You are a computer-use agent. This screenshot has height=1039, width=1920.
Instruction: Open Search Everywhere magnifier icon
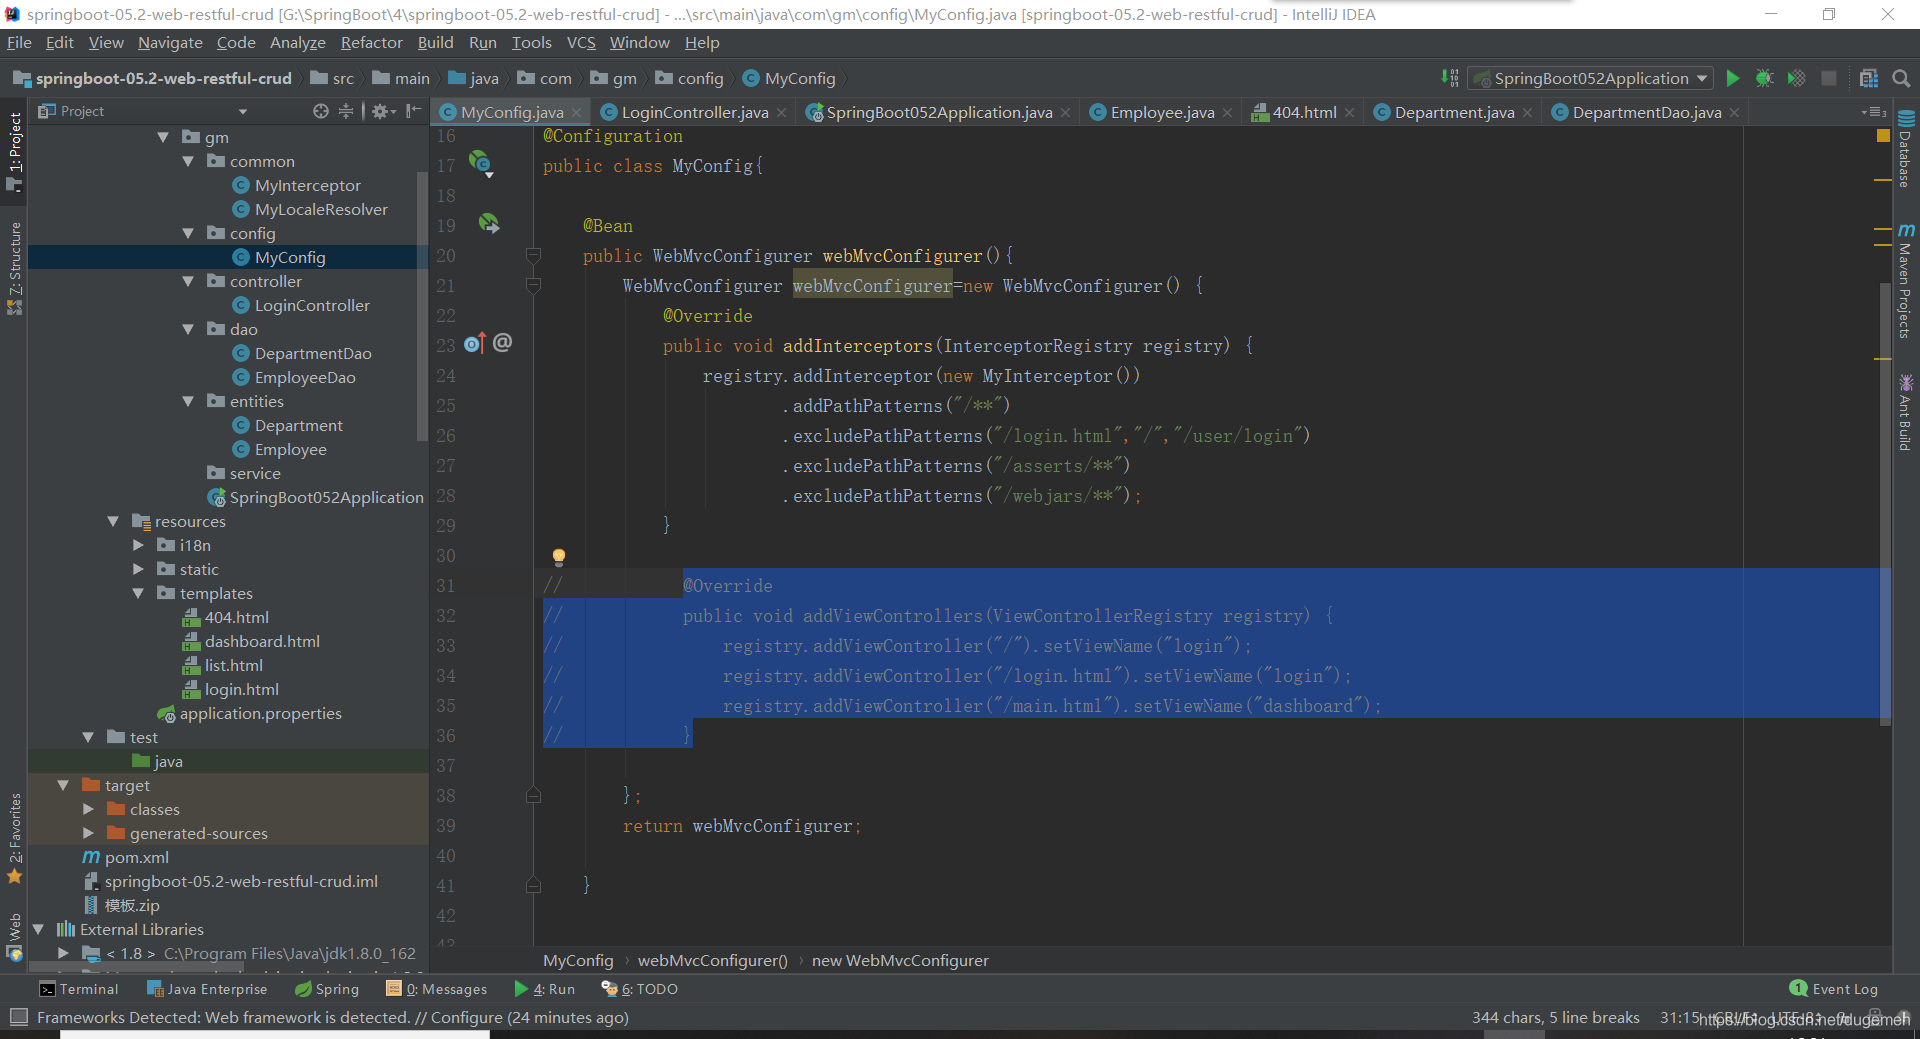pos(1901,78)
